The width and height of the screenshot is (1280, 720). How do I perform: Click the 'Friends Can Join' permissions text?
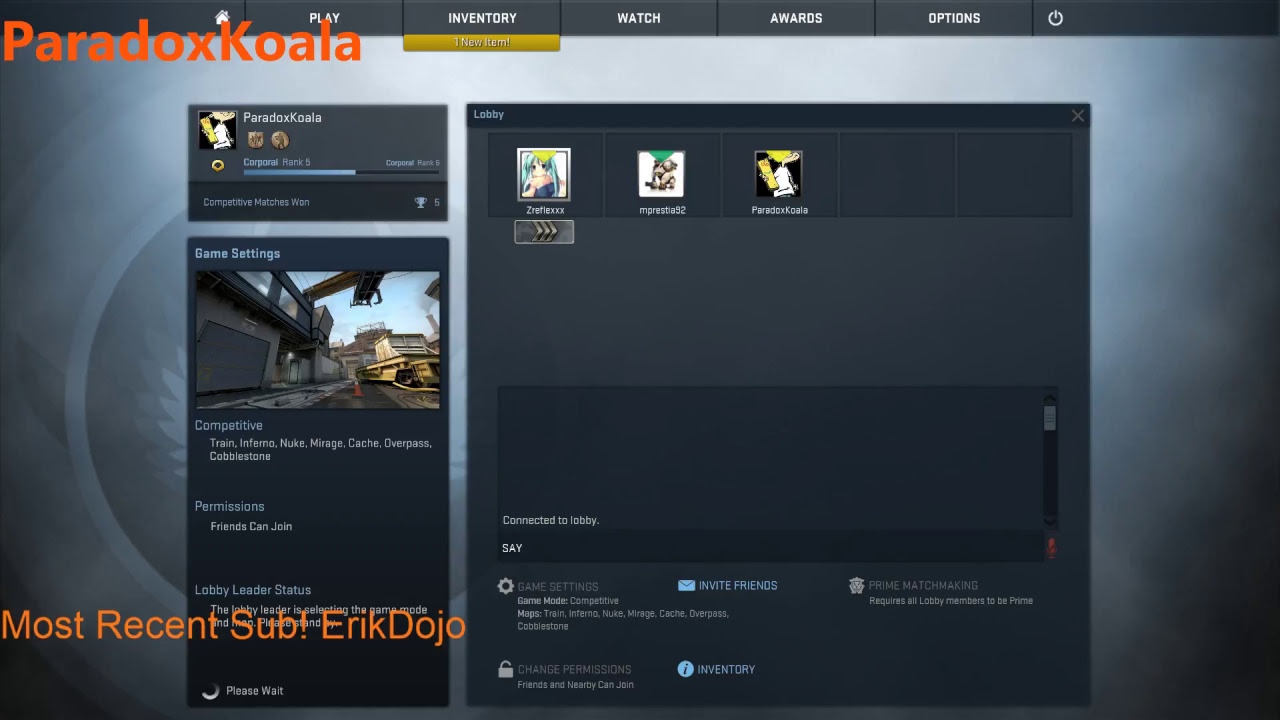[251, 527]
